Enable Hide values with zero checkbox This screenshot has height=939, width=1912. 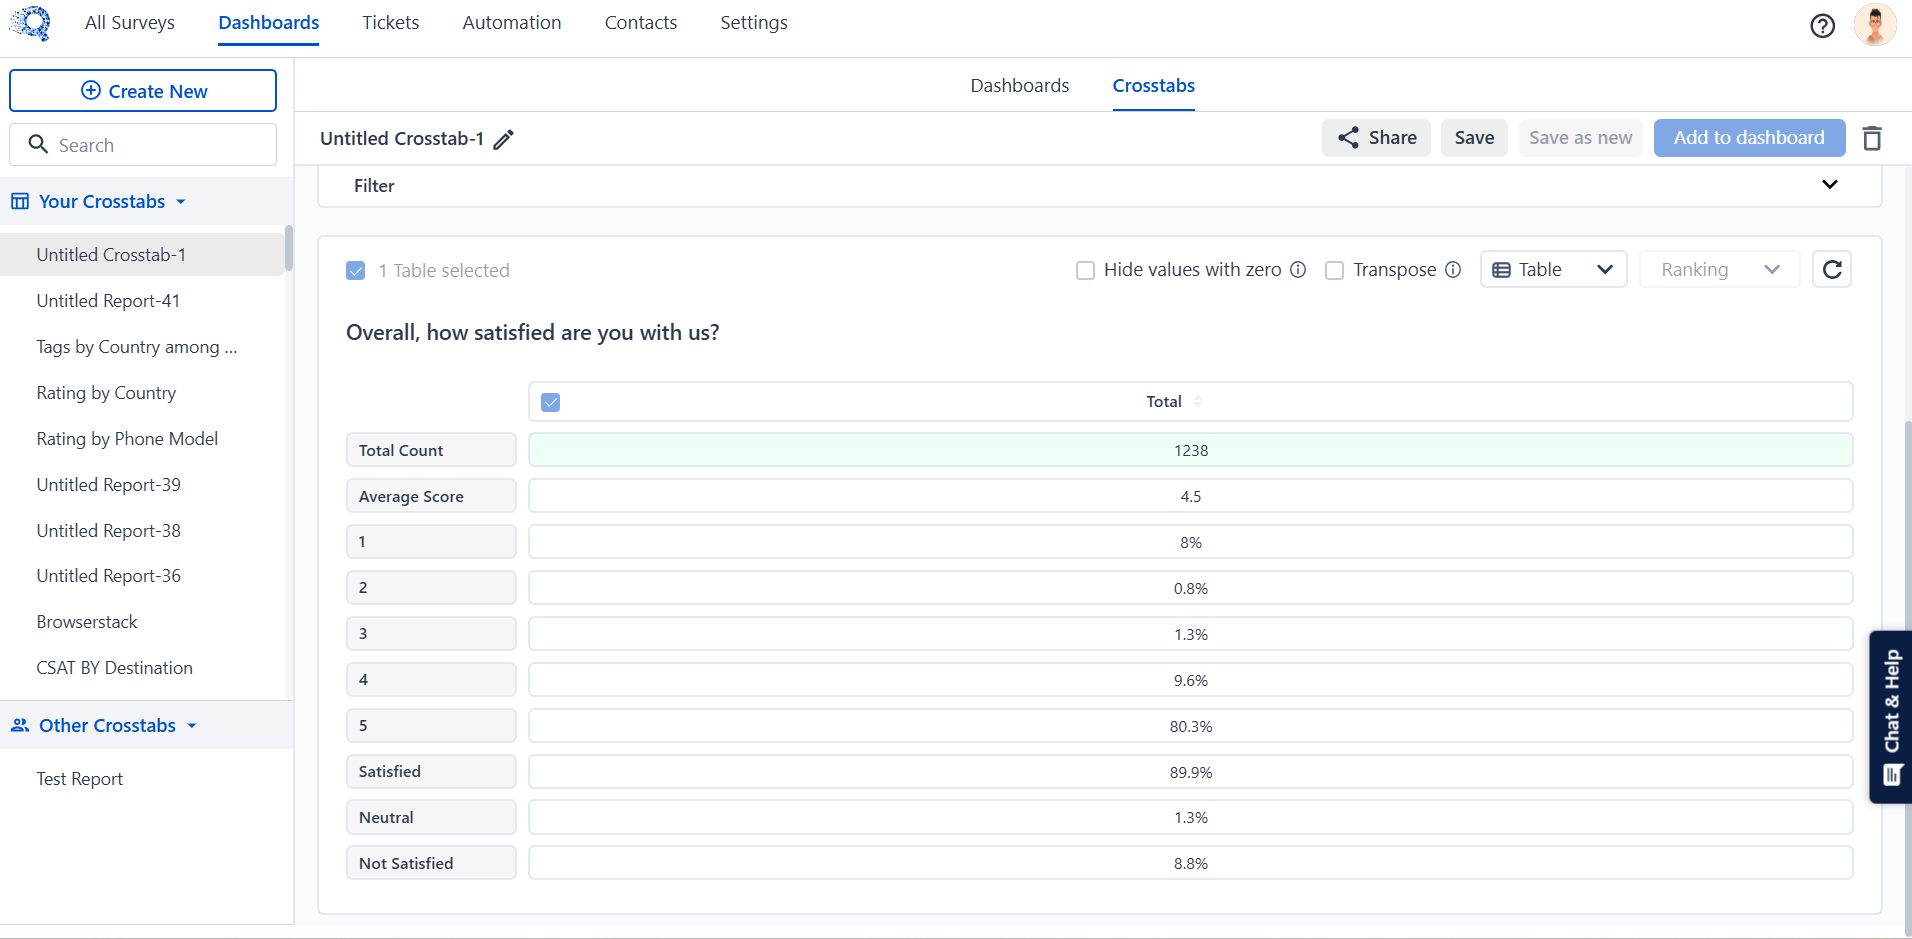click(1085, 270)
